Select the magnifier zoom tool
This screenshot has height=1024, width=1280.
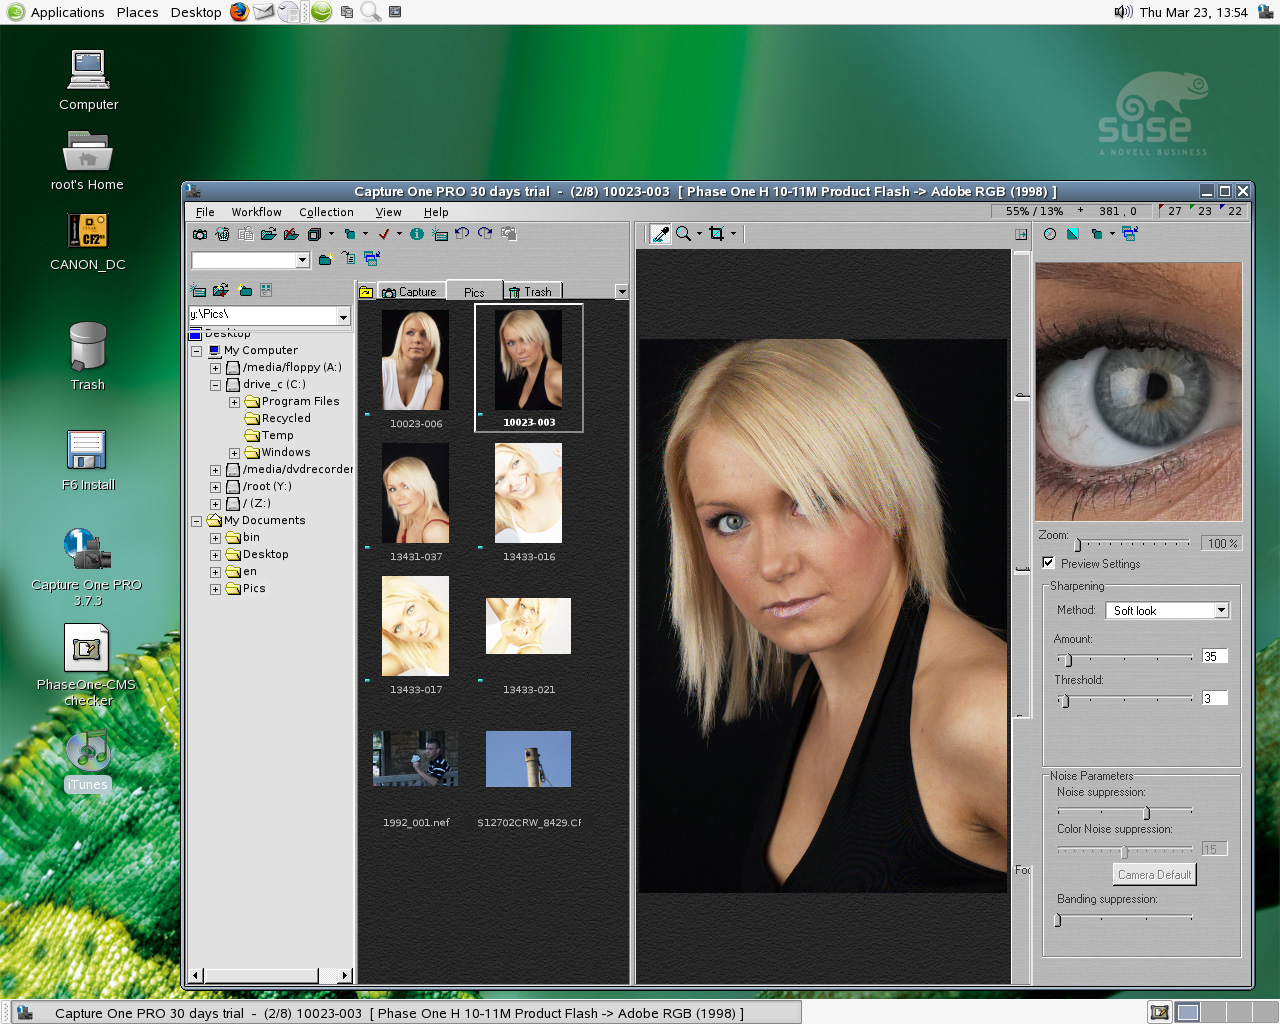pyautogui.click(x=683, y=234)
